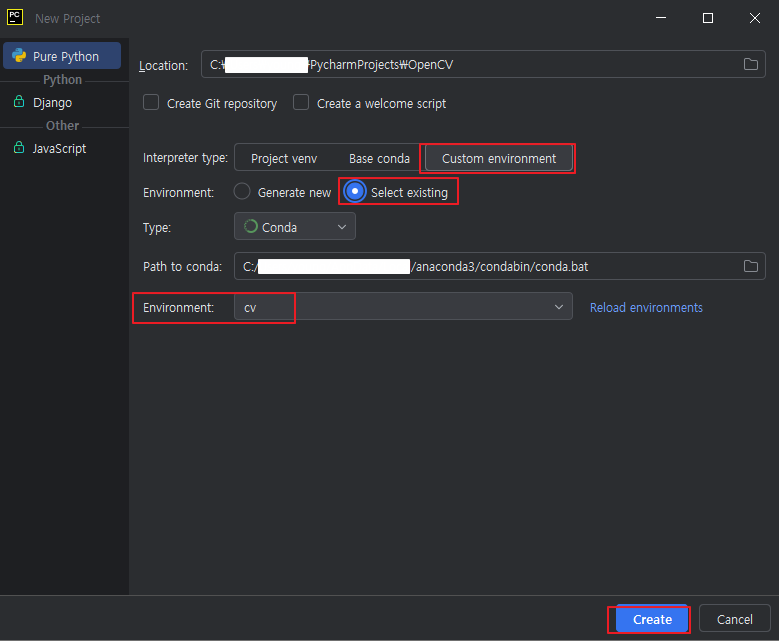Screen dimensions: 779x641
Task: Minimize the New Project window
Action: tap(661, 18)
